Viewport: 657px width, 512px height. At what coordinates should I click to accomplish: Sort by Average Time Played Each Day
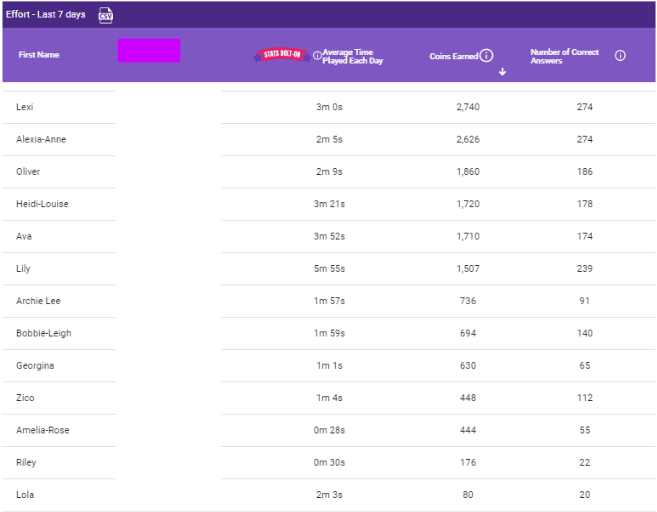click(352, 56)
